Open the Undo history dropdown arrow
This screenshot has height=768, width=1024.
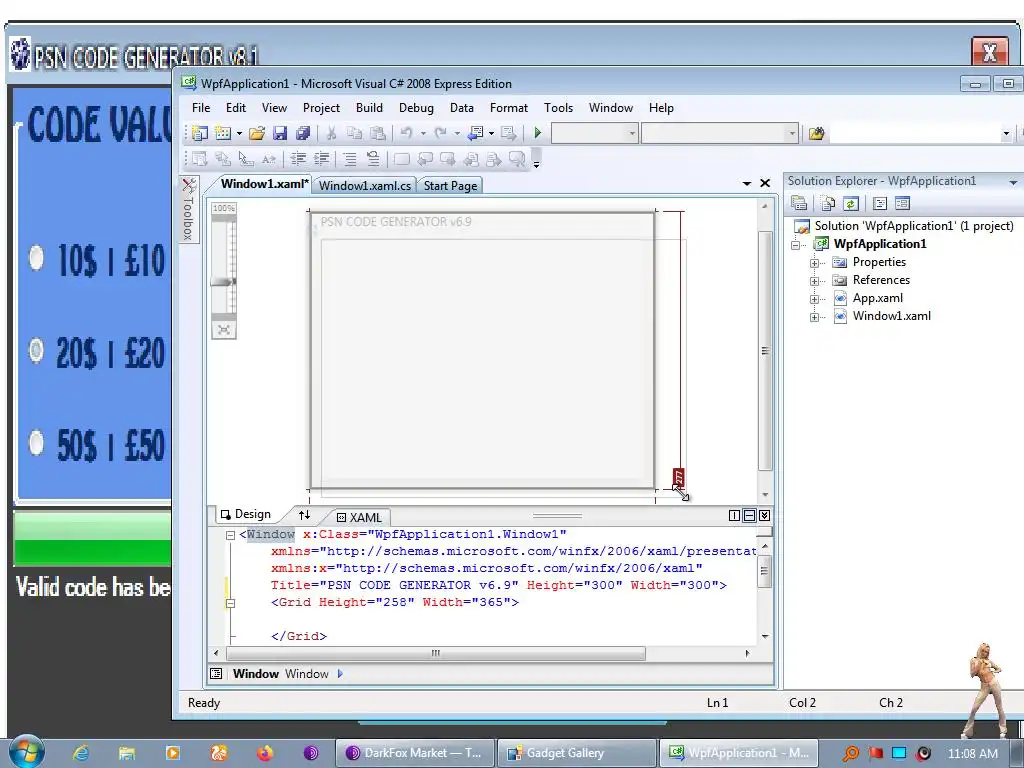tap(423, 134)
